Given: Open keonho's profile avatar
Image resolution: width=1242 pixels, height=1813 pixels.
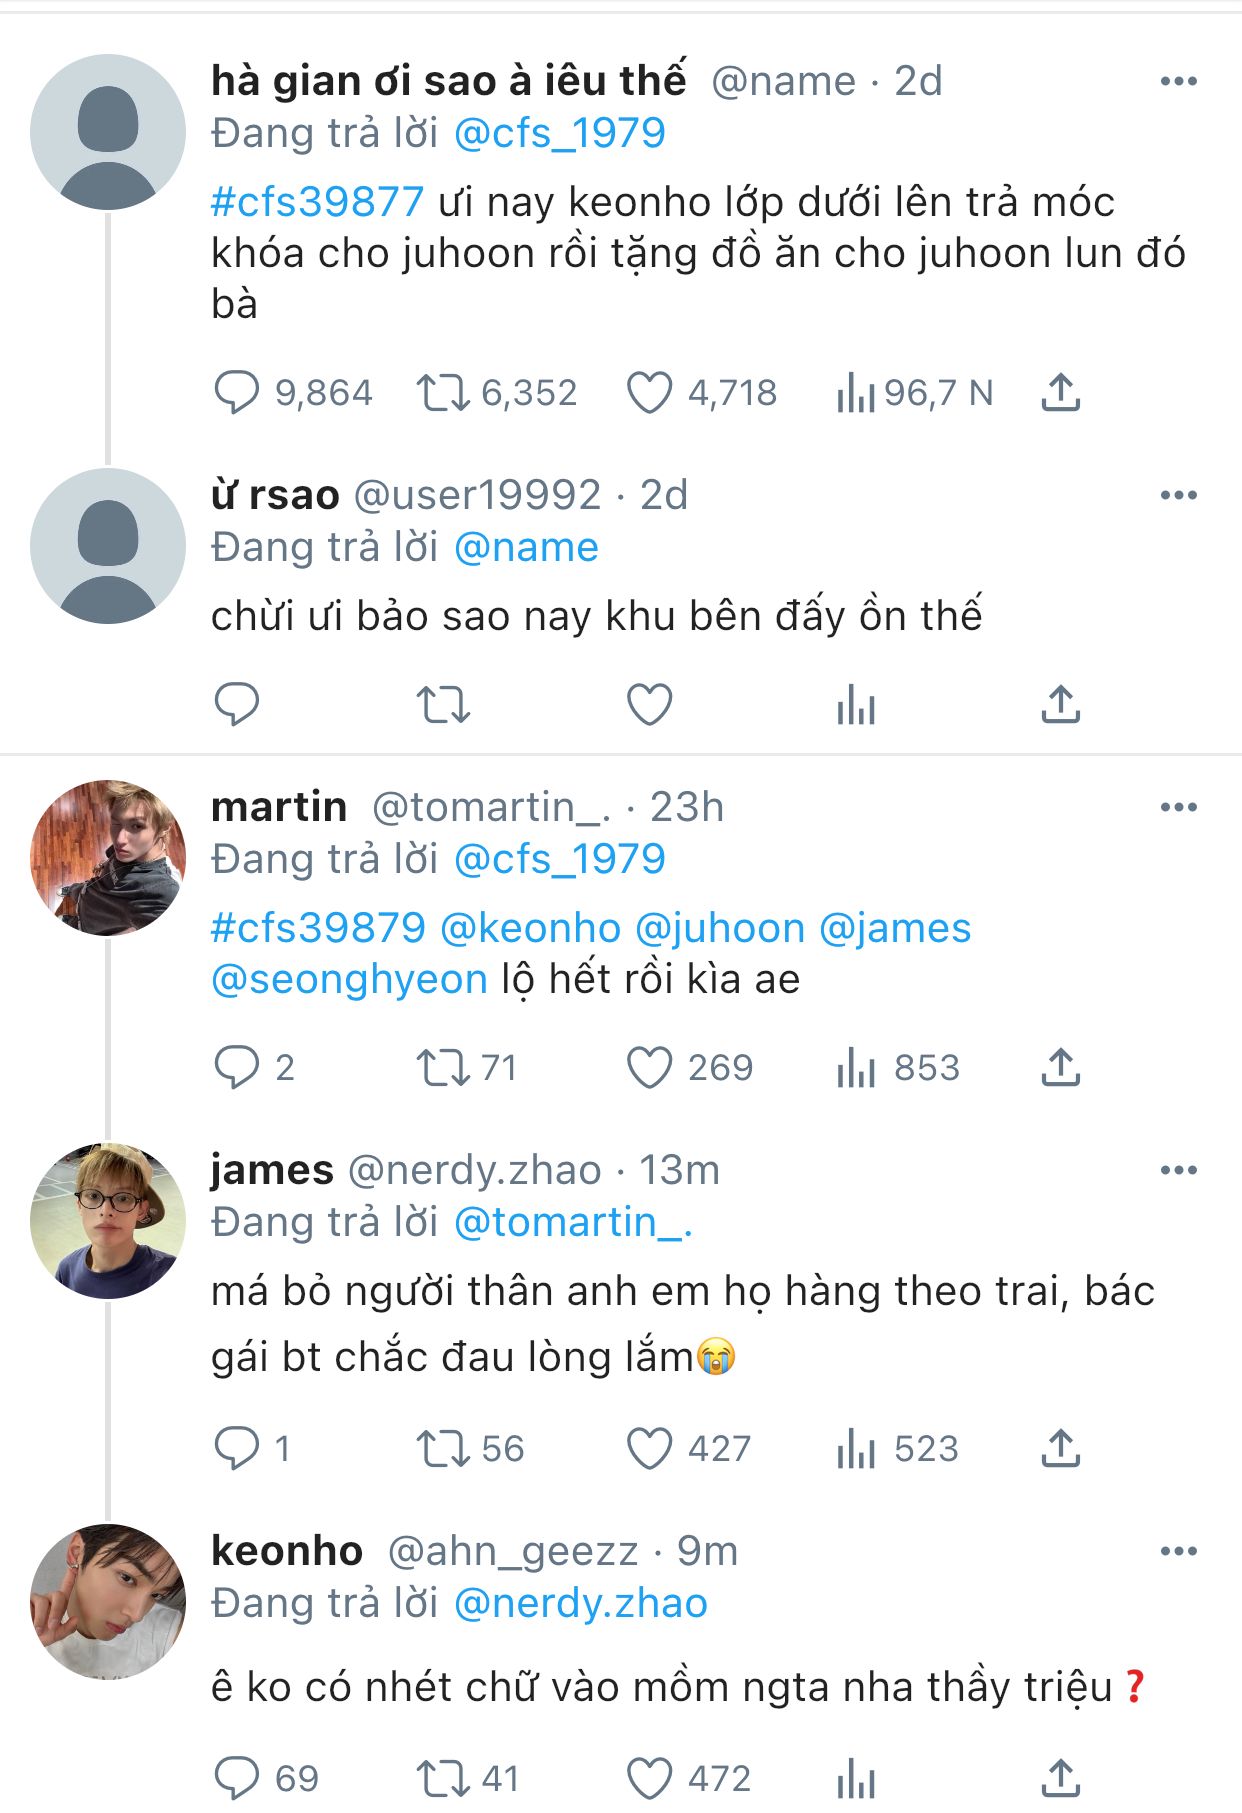Looking at the screenshot, I should 108,1601.
